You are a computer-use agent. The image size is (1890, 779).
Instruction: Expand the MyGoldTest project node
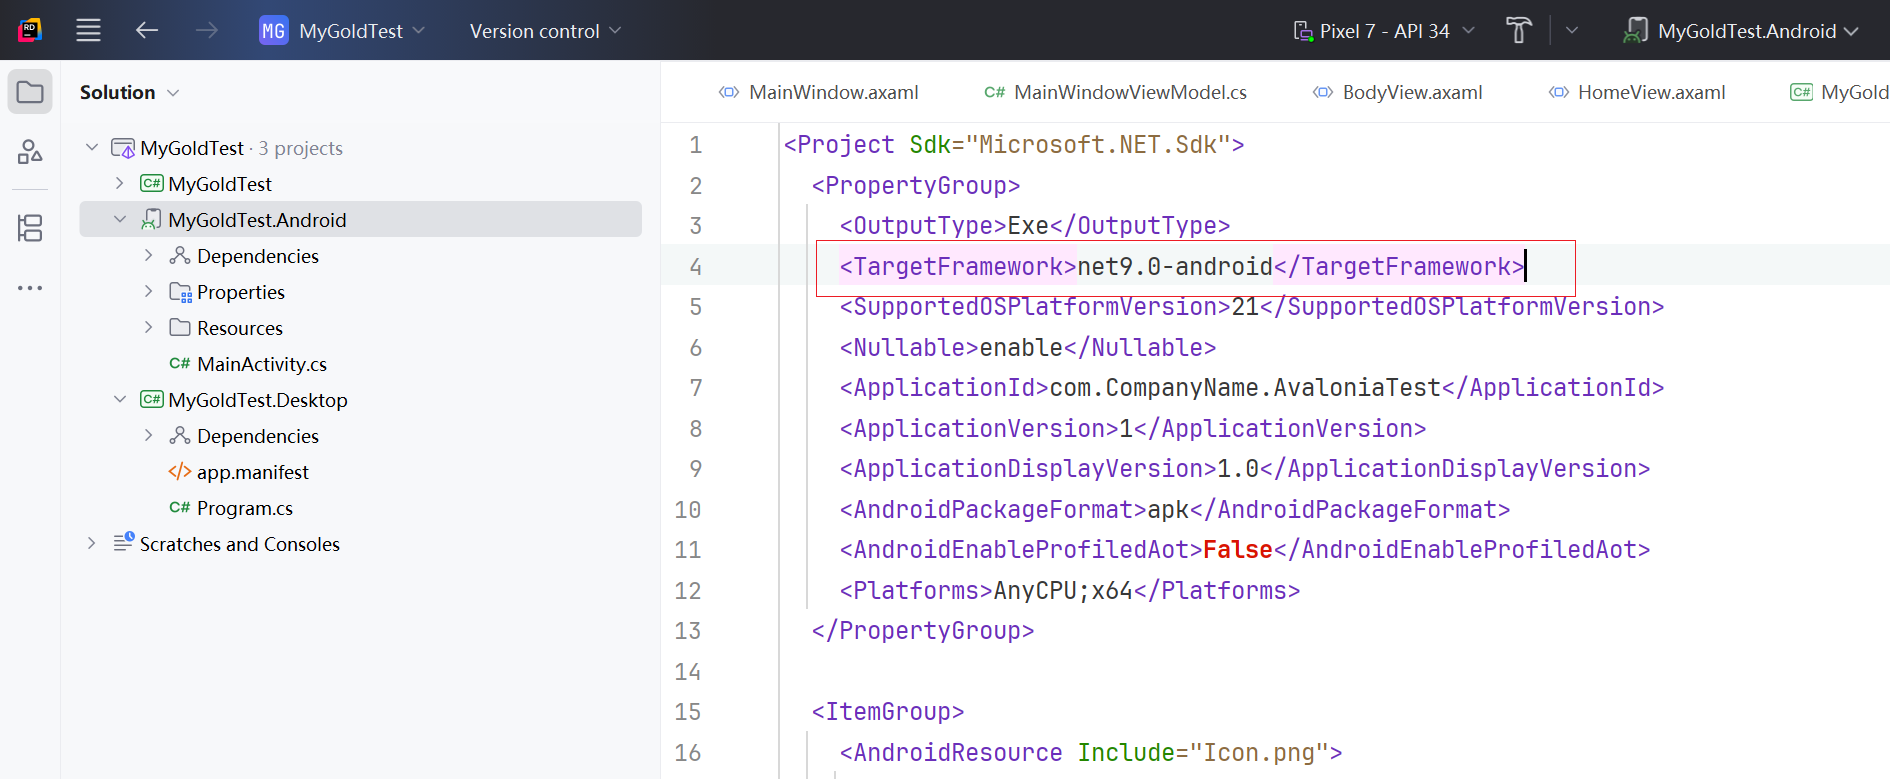[120, 183]
